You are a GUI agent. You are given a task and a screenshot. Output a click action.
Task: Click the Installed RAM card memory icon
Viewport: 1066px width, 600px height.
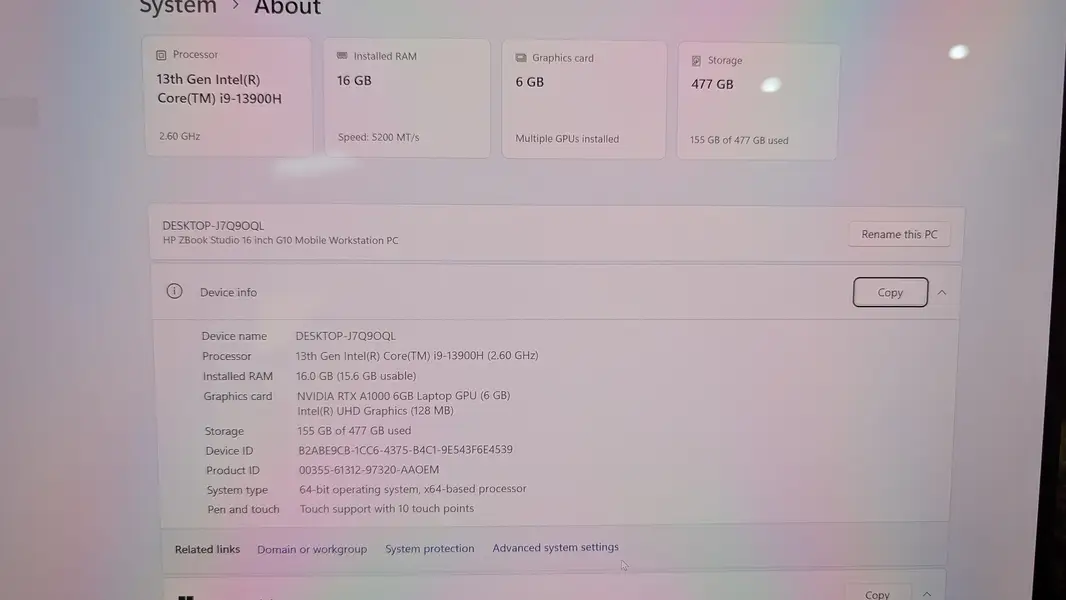tap(342, 56)
